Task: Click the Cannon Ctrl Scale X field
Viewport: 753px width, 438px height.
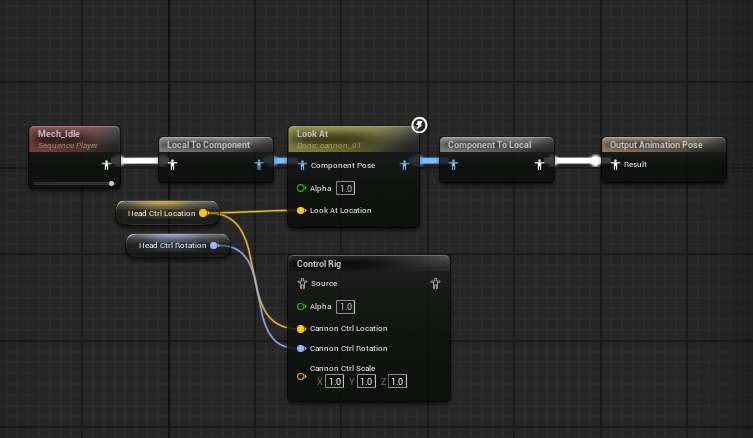Action: pos(335,382)
